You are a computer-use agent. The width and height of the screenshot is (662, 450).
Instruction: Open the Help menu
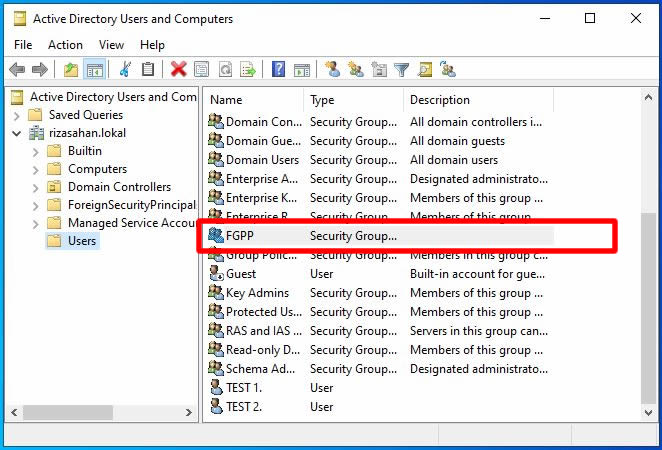pyautogui.click(x=152, y=45)
